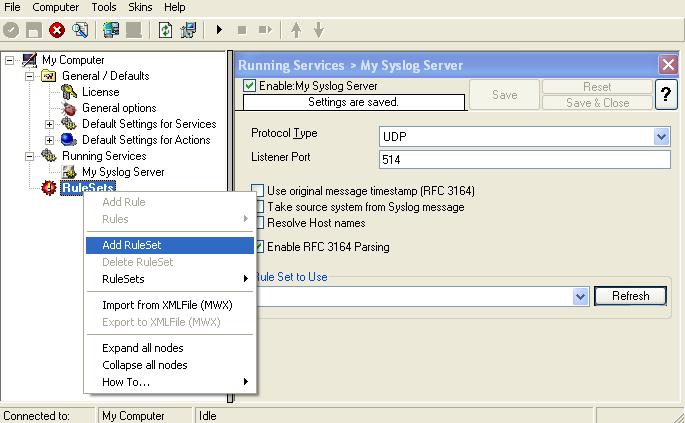Click the Refresh button
Image resolution: width=685 pixels, height=423 pixels.
(630, 296)
